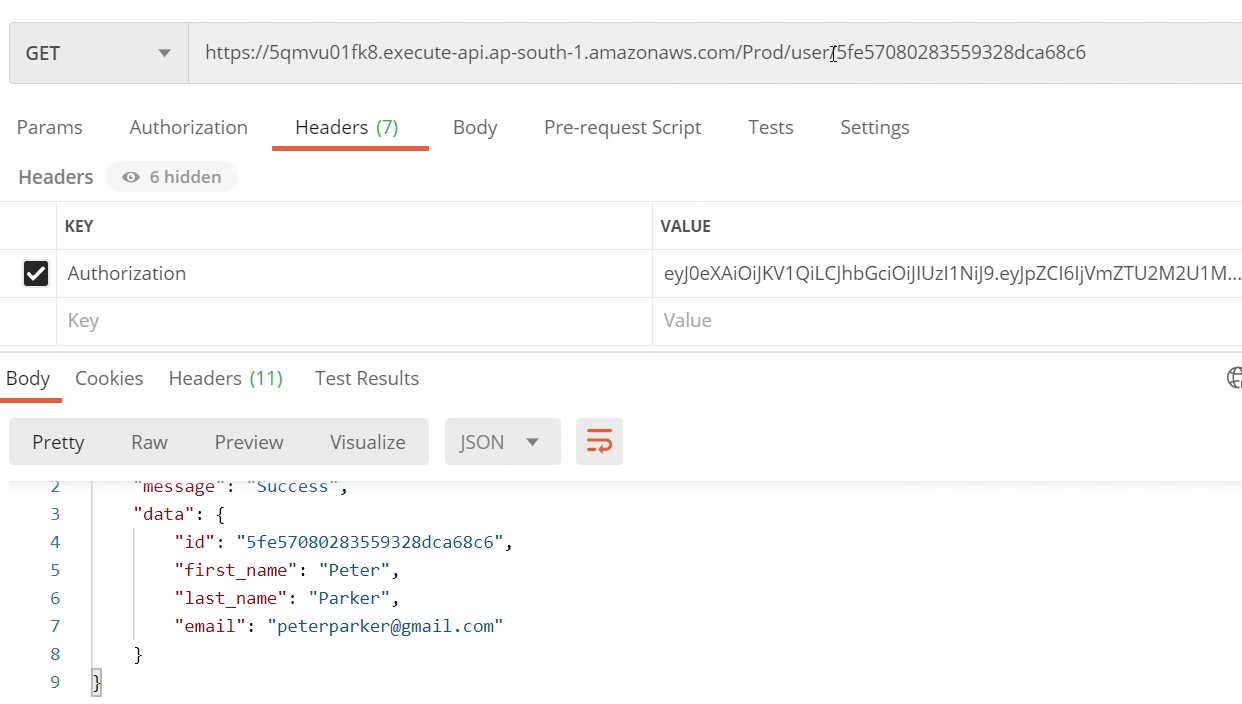Select the Preview response view

click(x=249, y=442)
